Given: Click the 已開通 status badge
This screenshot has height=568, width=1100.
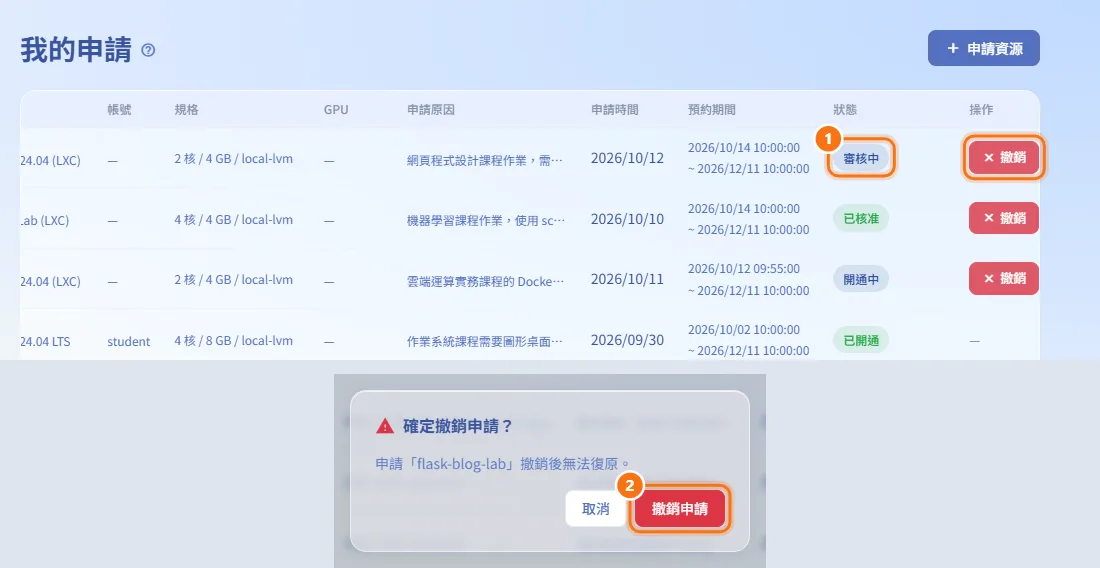Looking at the screenshot, I should coord(861,340).
